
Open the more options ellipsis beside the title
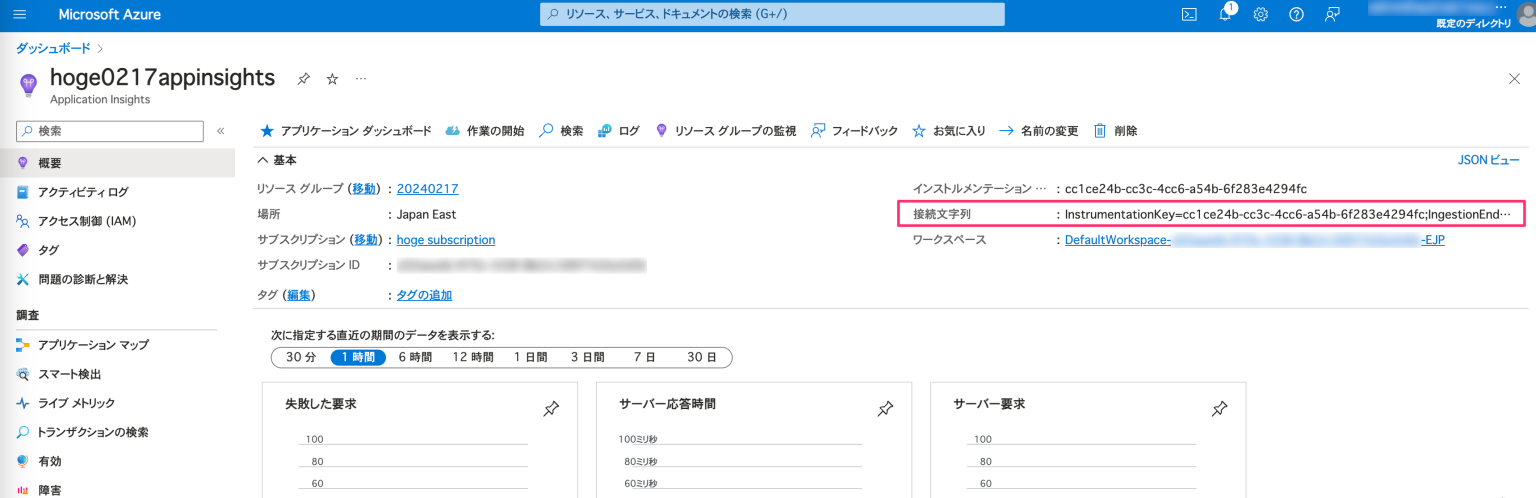[361, 78]
